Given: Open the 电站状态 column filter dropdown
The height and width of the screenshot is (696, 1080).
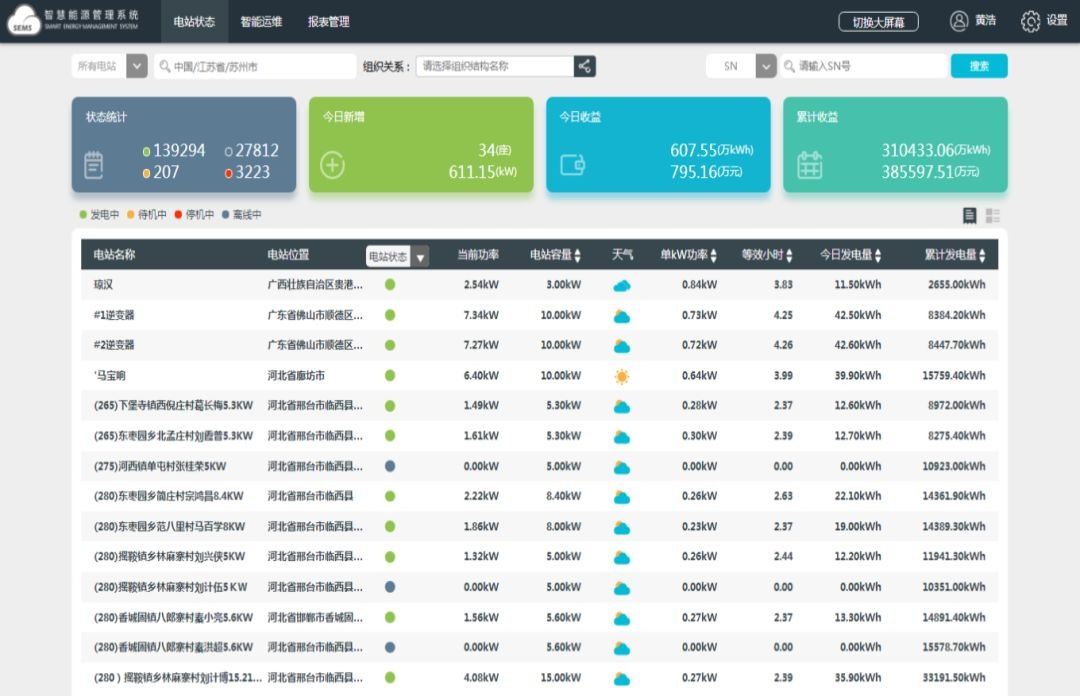Looking at the screenshot, I should (x=421, y=257).
